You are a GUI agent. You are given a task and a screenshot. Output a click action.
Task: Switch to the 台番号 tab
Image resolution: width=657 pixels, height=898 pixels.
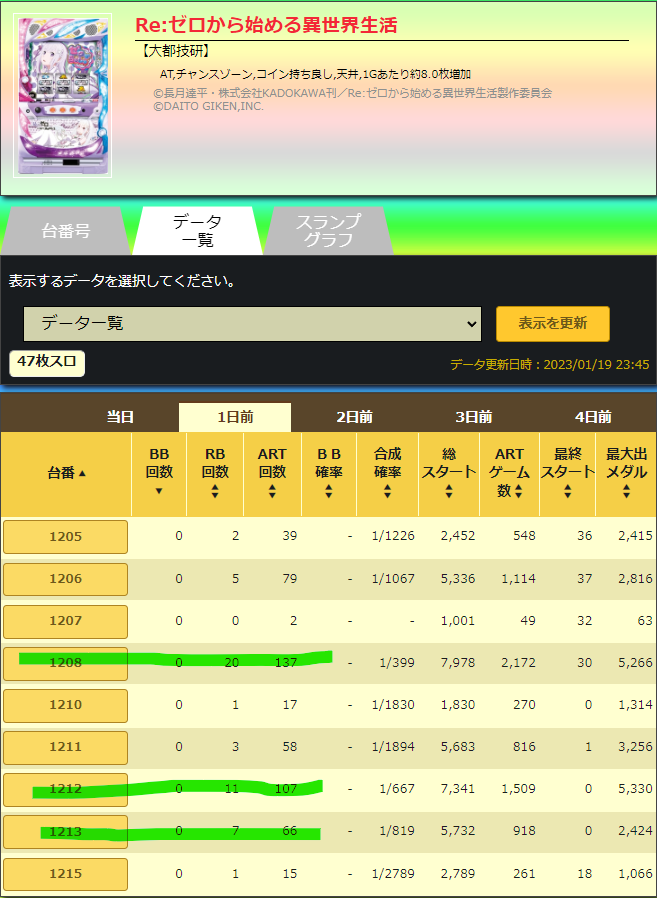click(x=65, y=231)
